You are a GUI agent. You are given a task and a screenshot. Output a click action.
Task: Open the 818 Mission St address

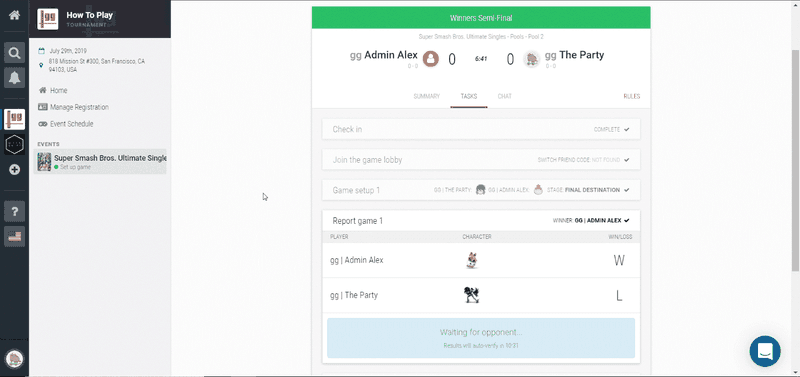coord(97,65)
